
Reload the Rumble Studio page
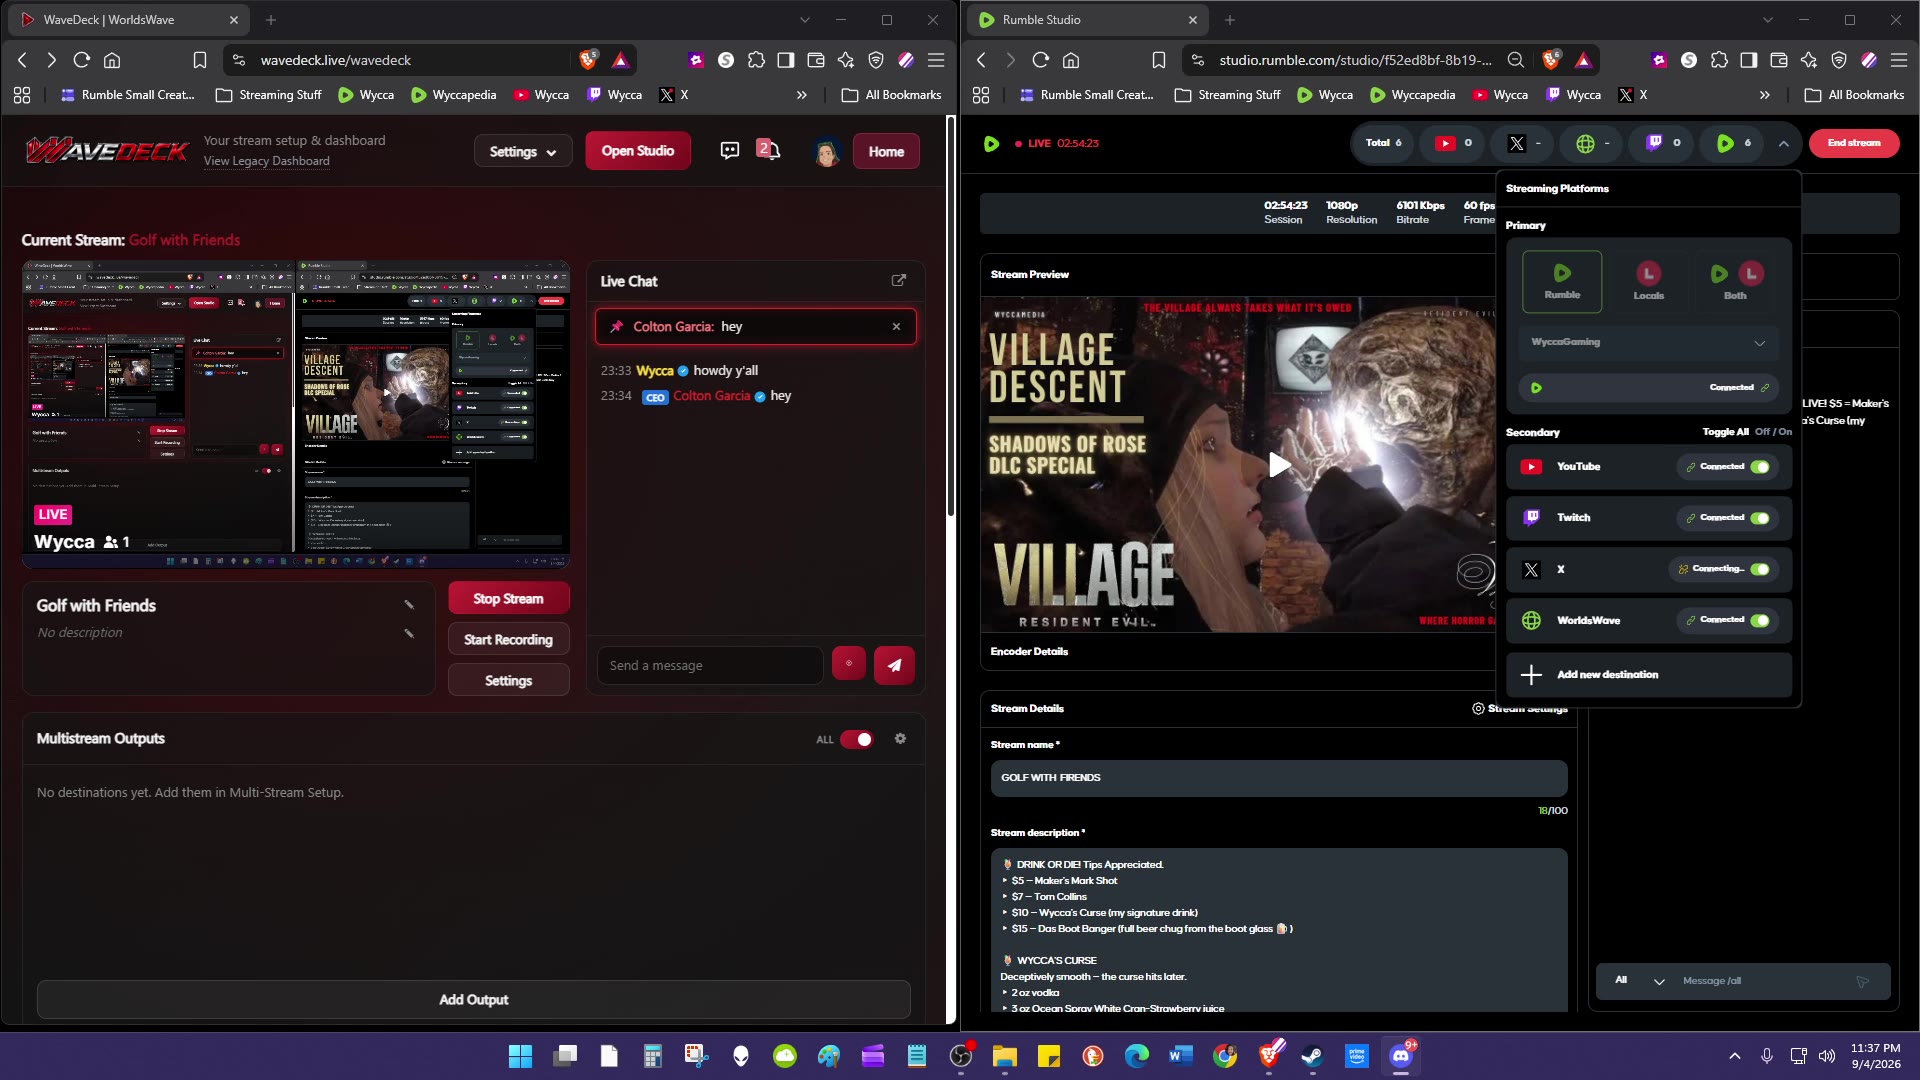point(1040,60)
